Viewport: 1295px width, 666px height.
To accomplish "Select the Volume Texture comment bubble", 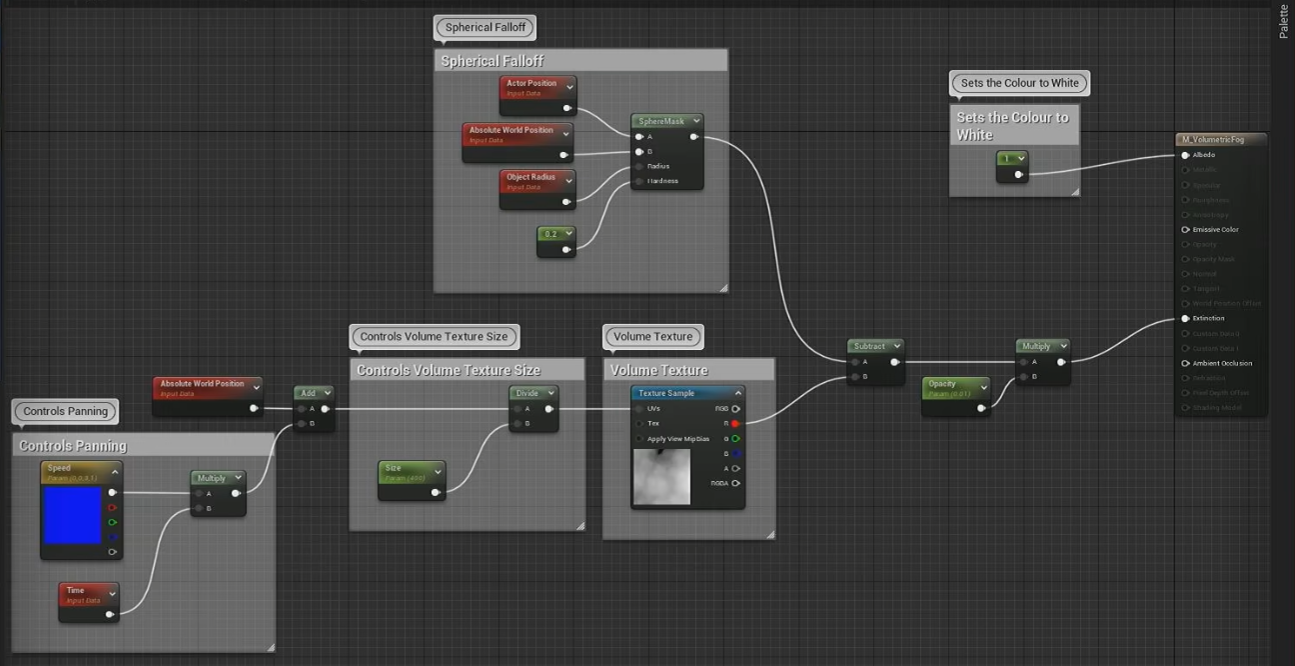I will 653,337.
